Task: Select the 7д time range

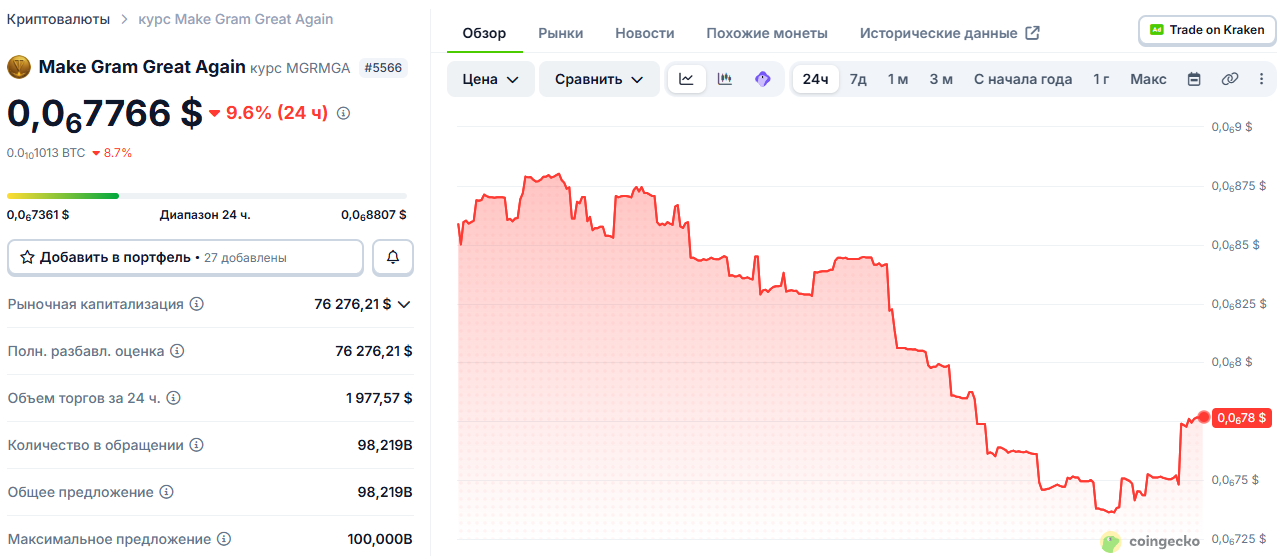Action: click(858, 79)
